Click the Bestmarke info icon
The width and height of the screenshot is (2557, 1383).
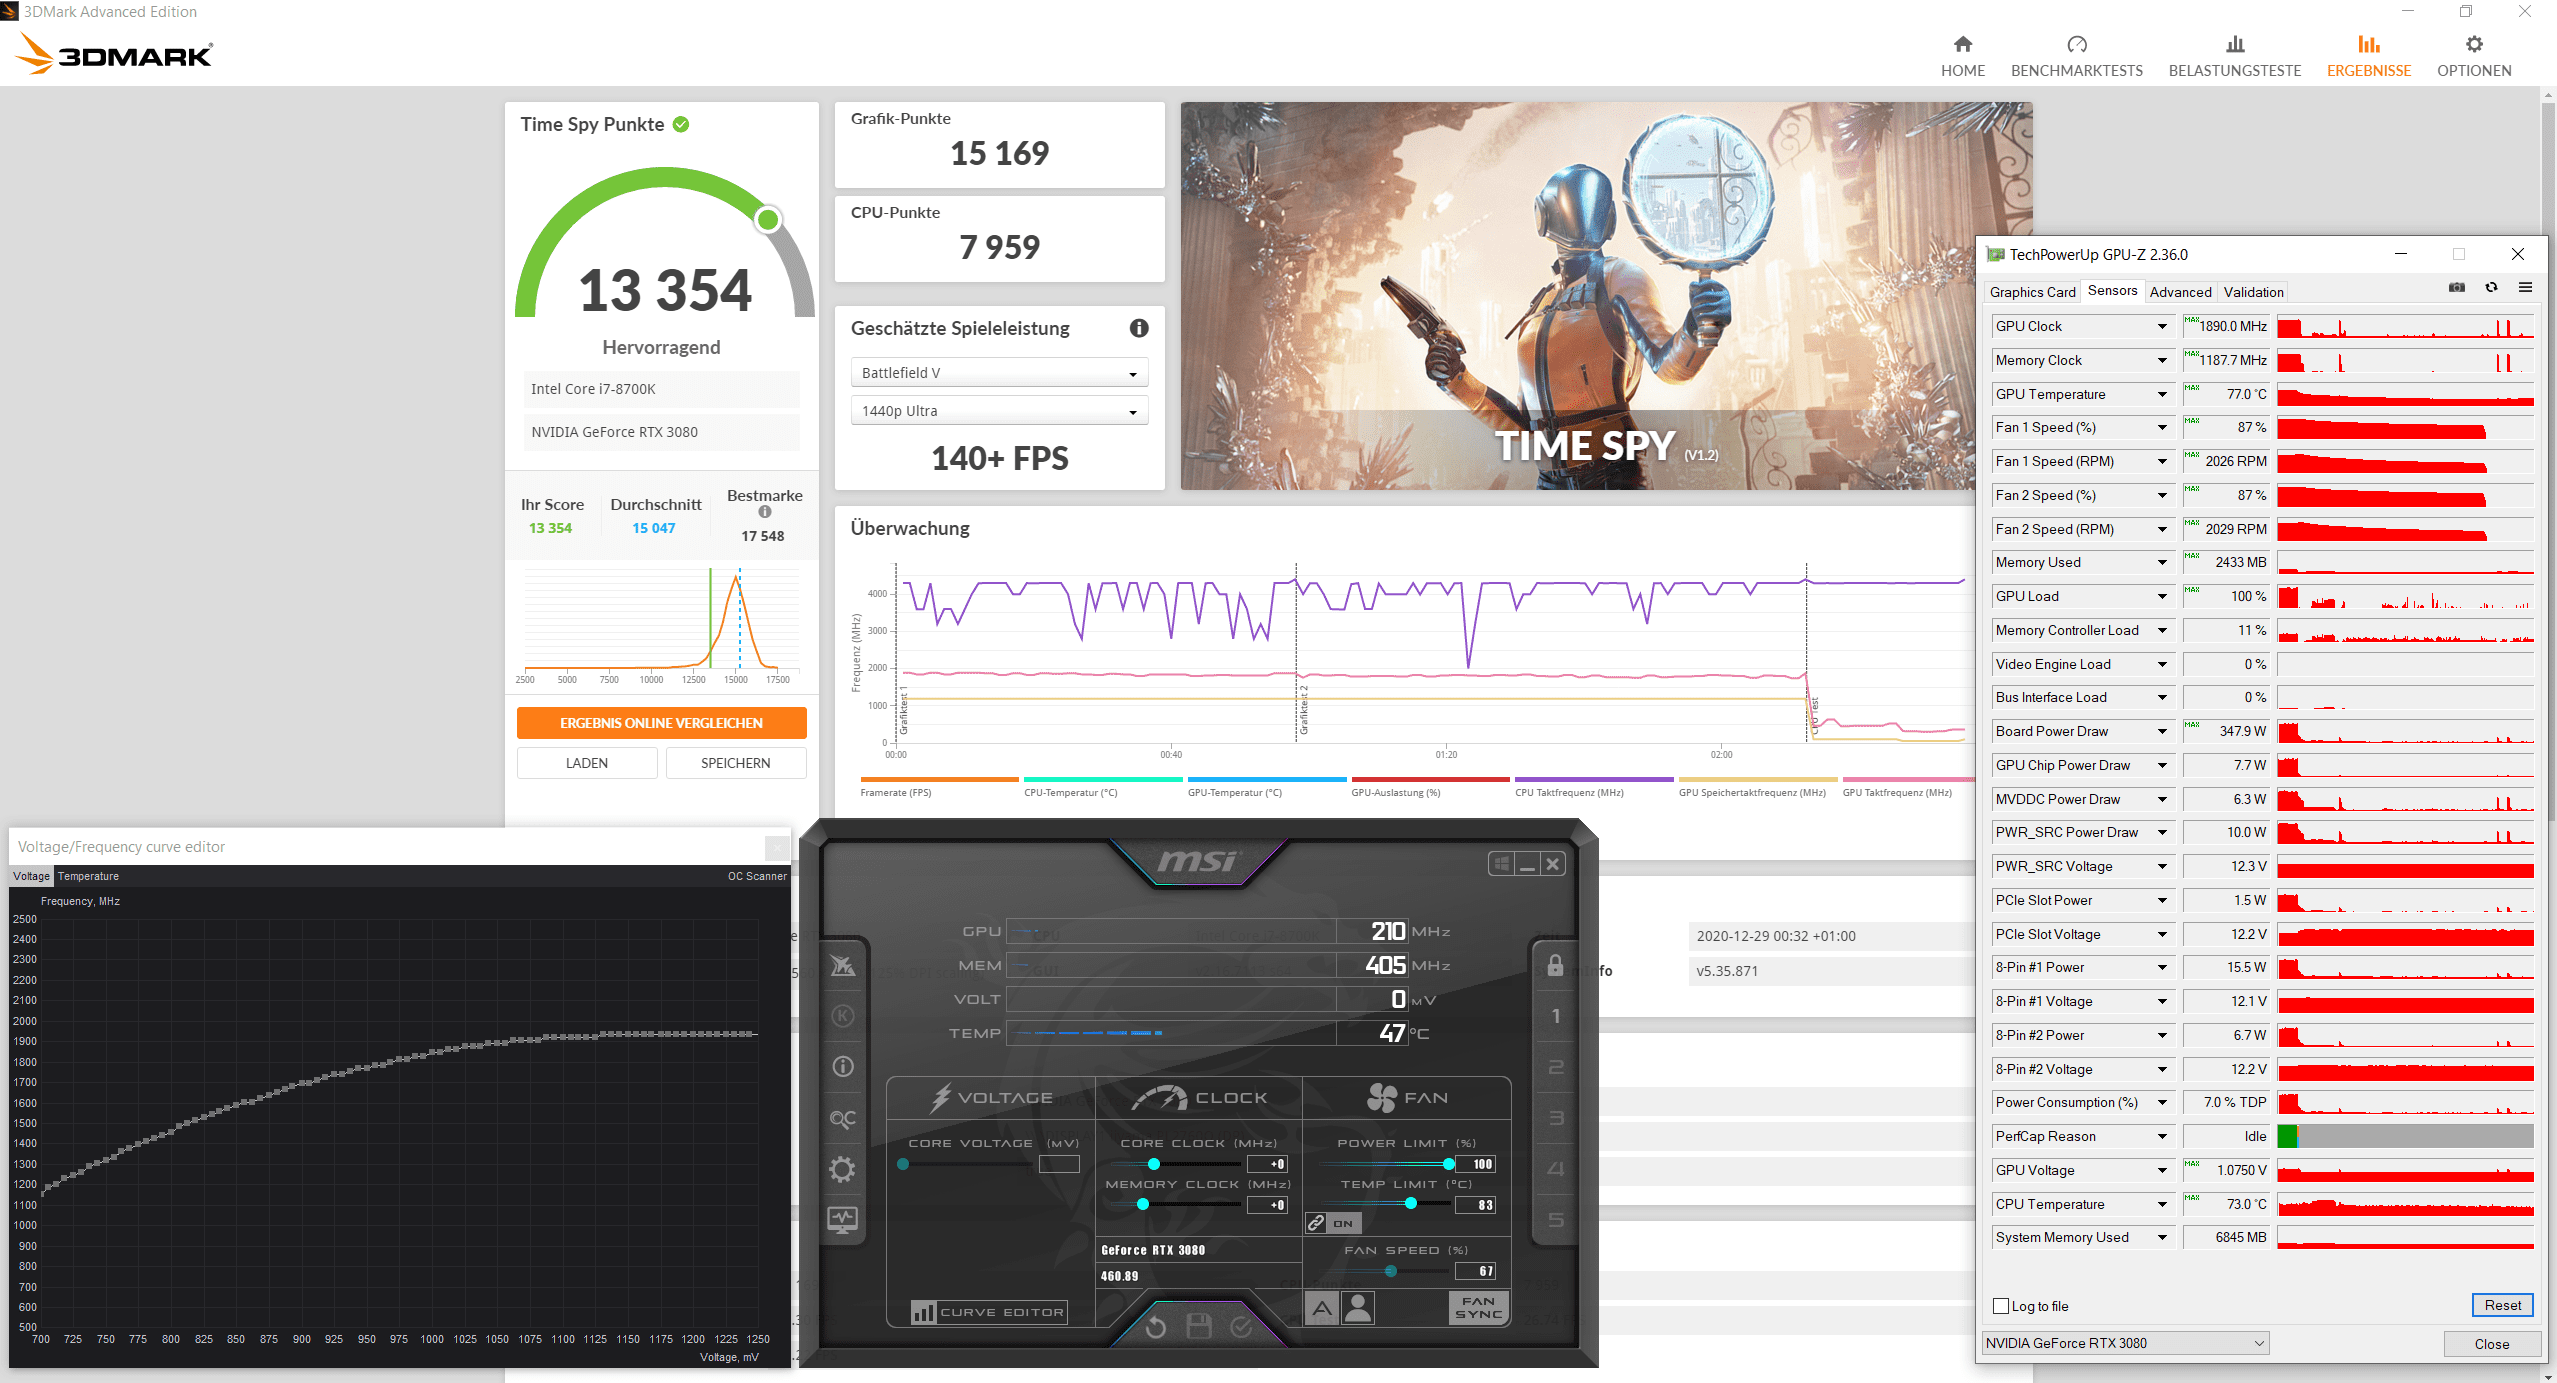coord(764,512)
